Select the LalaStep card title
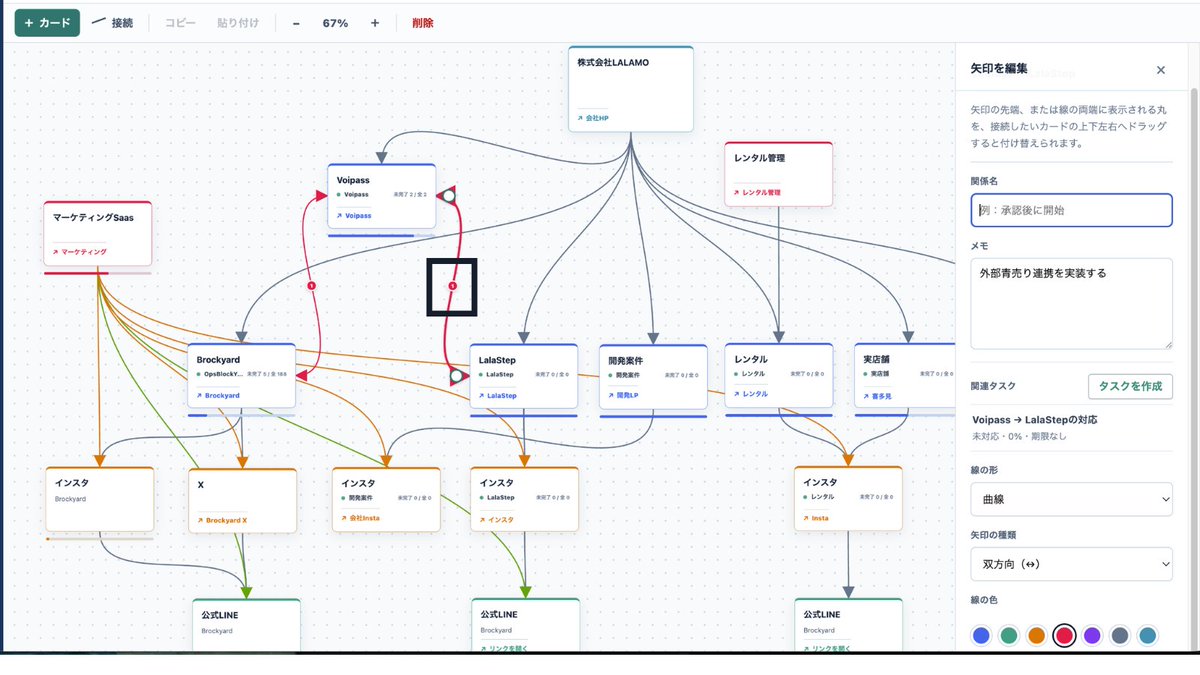Screen dimensions: 1200x675 tap(497, 358)
